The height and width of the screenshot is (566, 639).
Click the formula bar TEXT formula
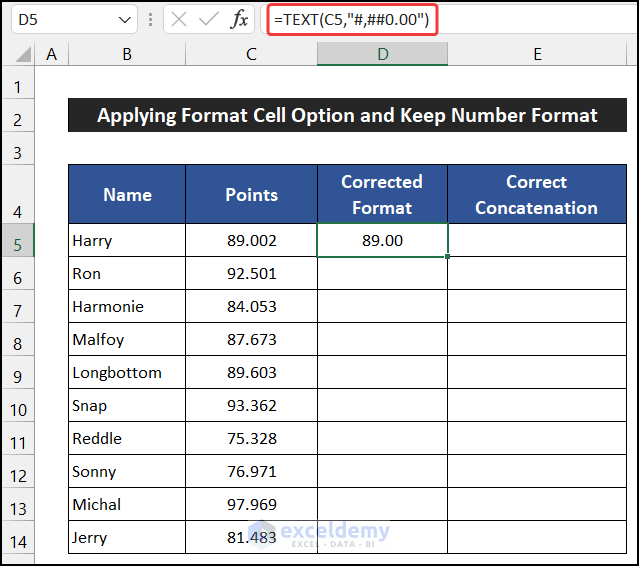pyautogui.click(x=349, y=19)
